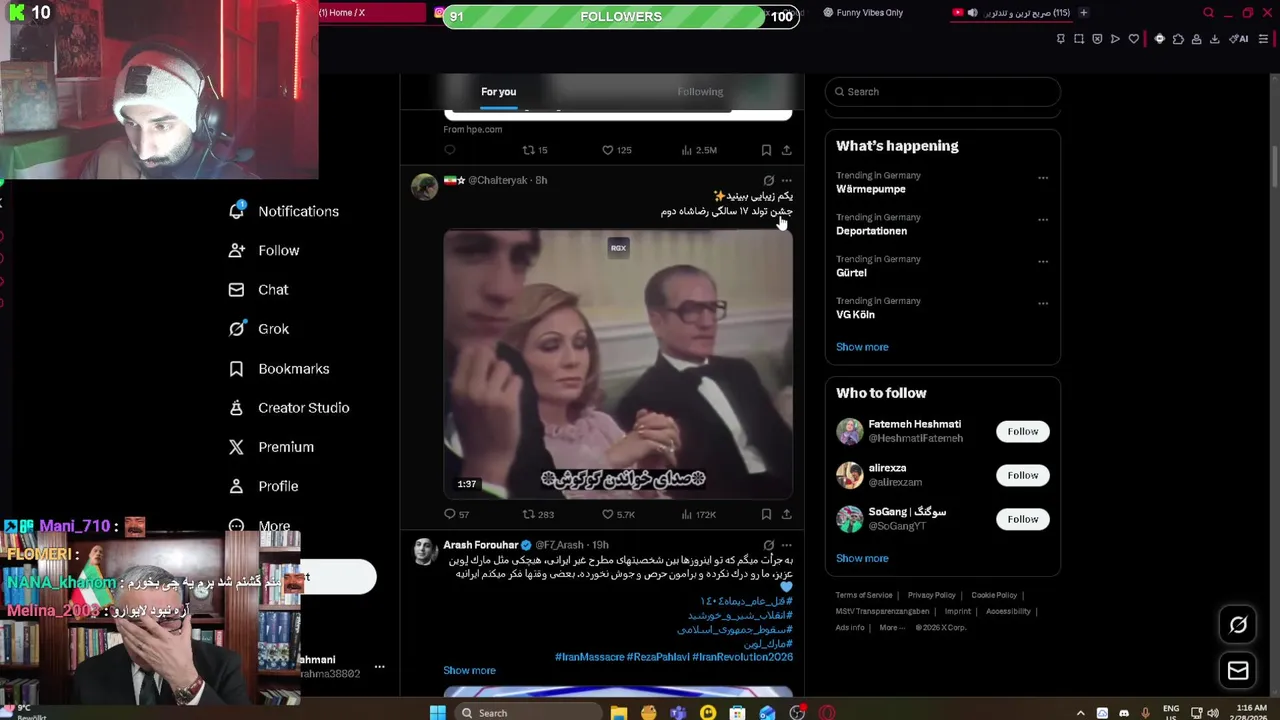Image resolution: width=1280 pixels, height=720 pixels.
Task: Click the X search input field
Action: click(x=943, y=92)
